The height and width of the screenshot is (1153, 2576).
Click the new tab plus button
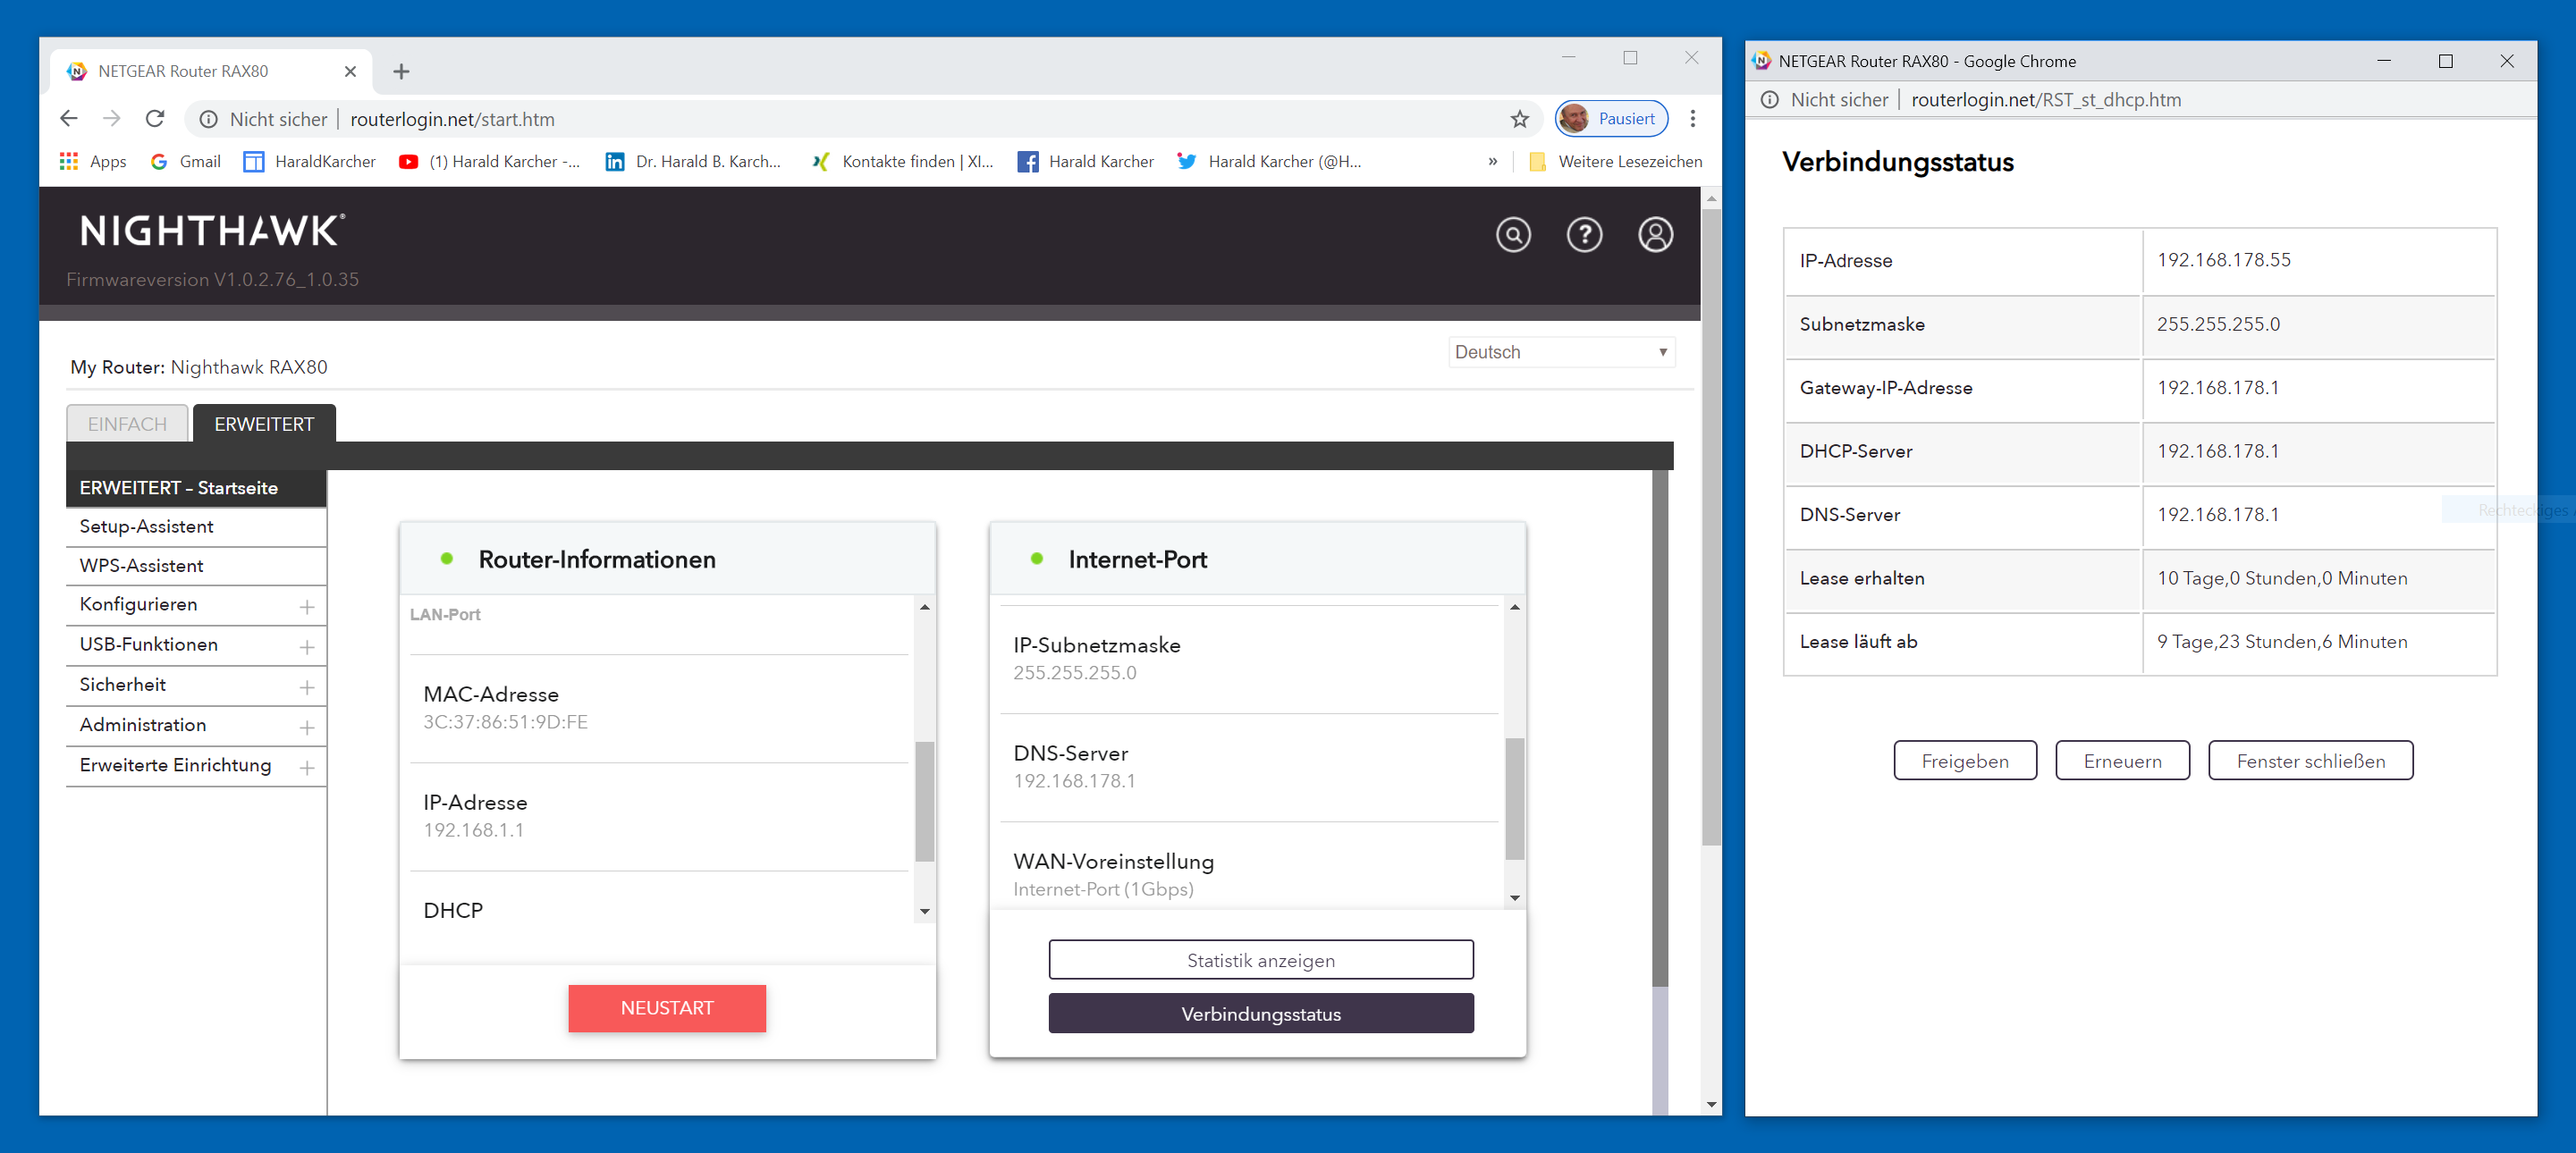coord(401,71)
